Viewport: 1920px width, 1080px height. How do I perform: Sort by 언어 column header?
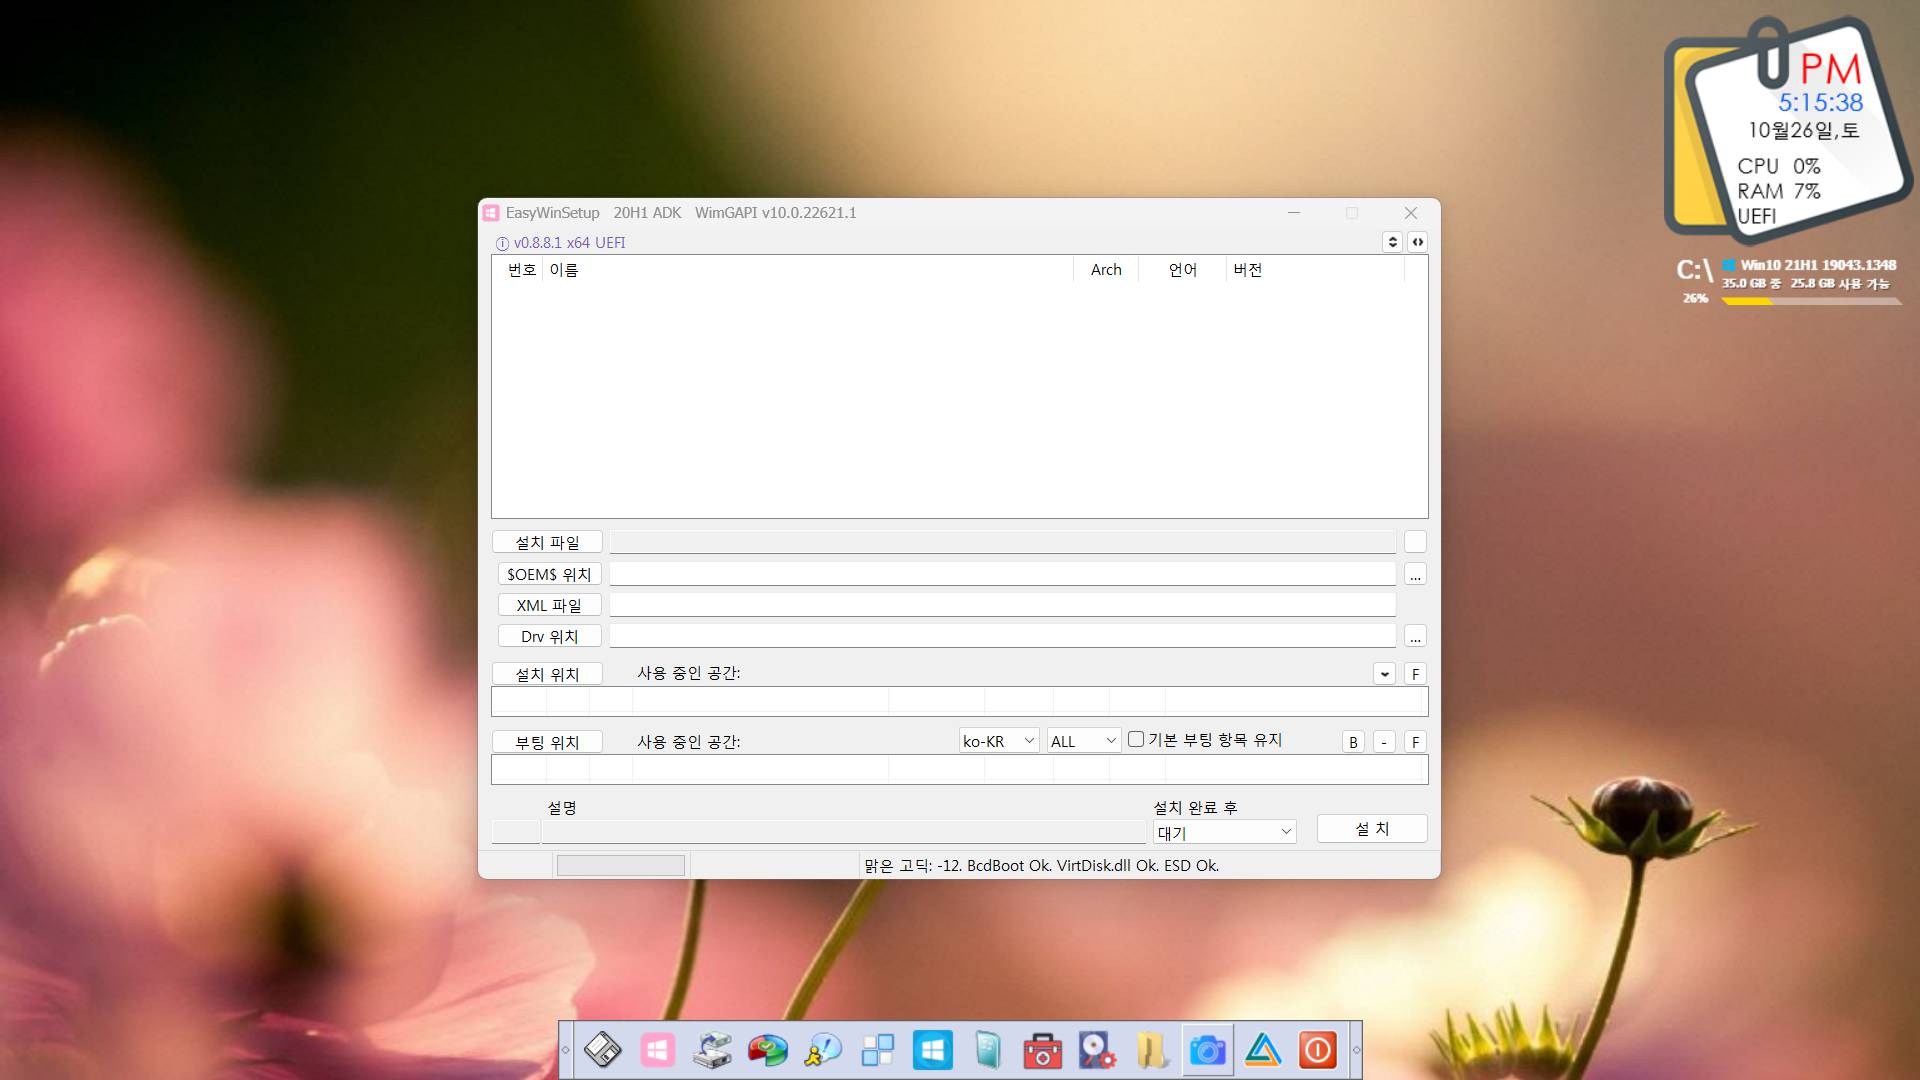click(1183, 270)
